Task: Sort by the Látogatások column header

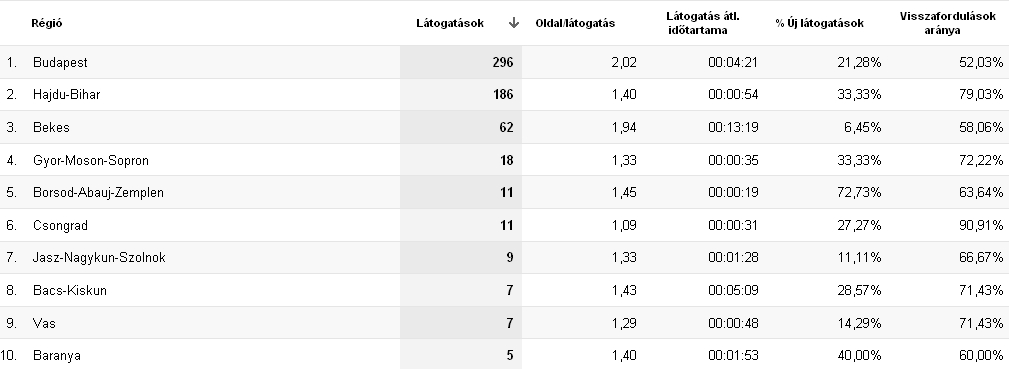Action: point(450,23)
